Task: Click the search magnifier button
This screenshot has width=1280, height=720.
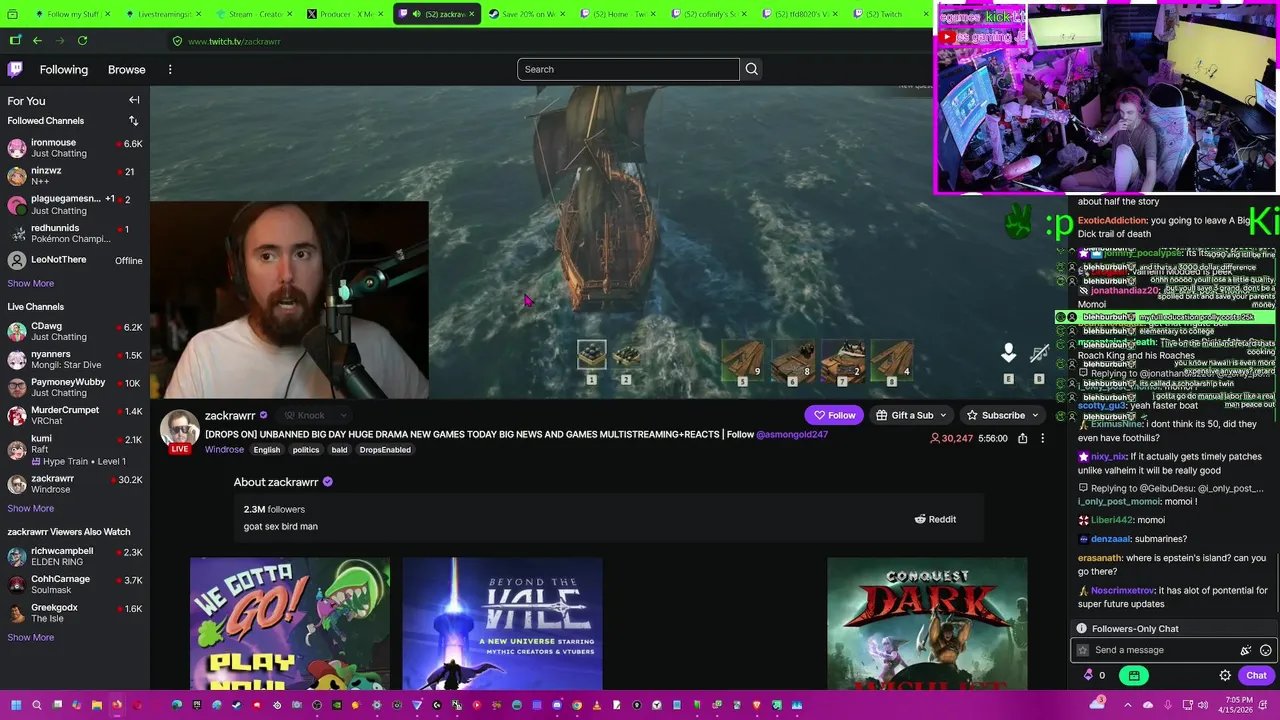Action: (751, 69)
